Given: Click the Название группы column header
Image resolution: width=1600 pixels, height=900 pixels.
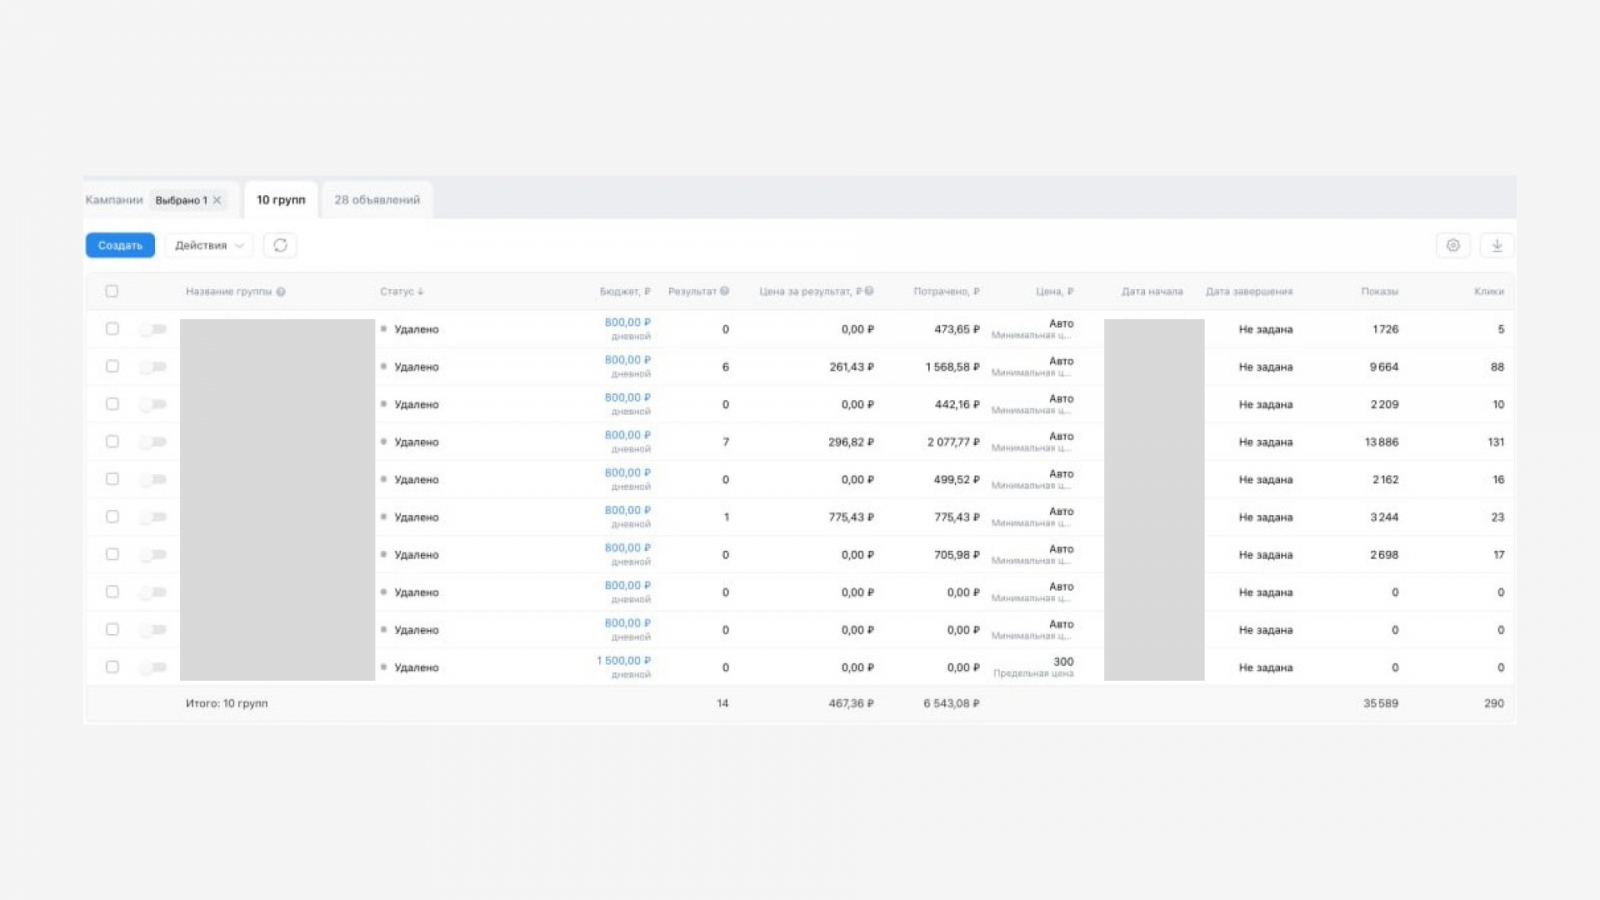Looking at the screenshot, I should point(228,292).
